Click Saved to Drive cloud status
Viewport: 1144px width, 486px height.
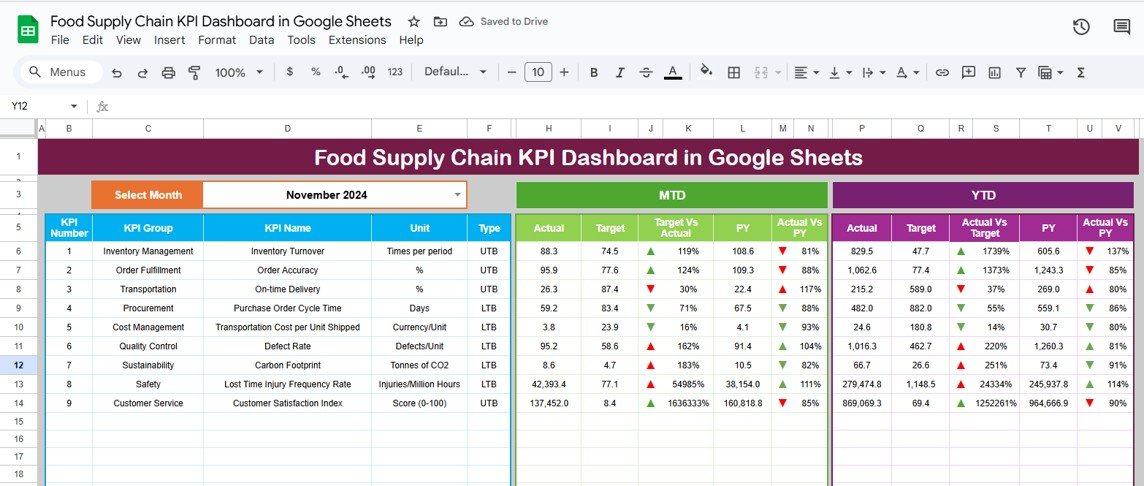(503, 22)
